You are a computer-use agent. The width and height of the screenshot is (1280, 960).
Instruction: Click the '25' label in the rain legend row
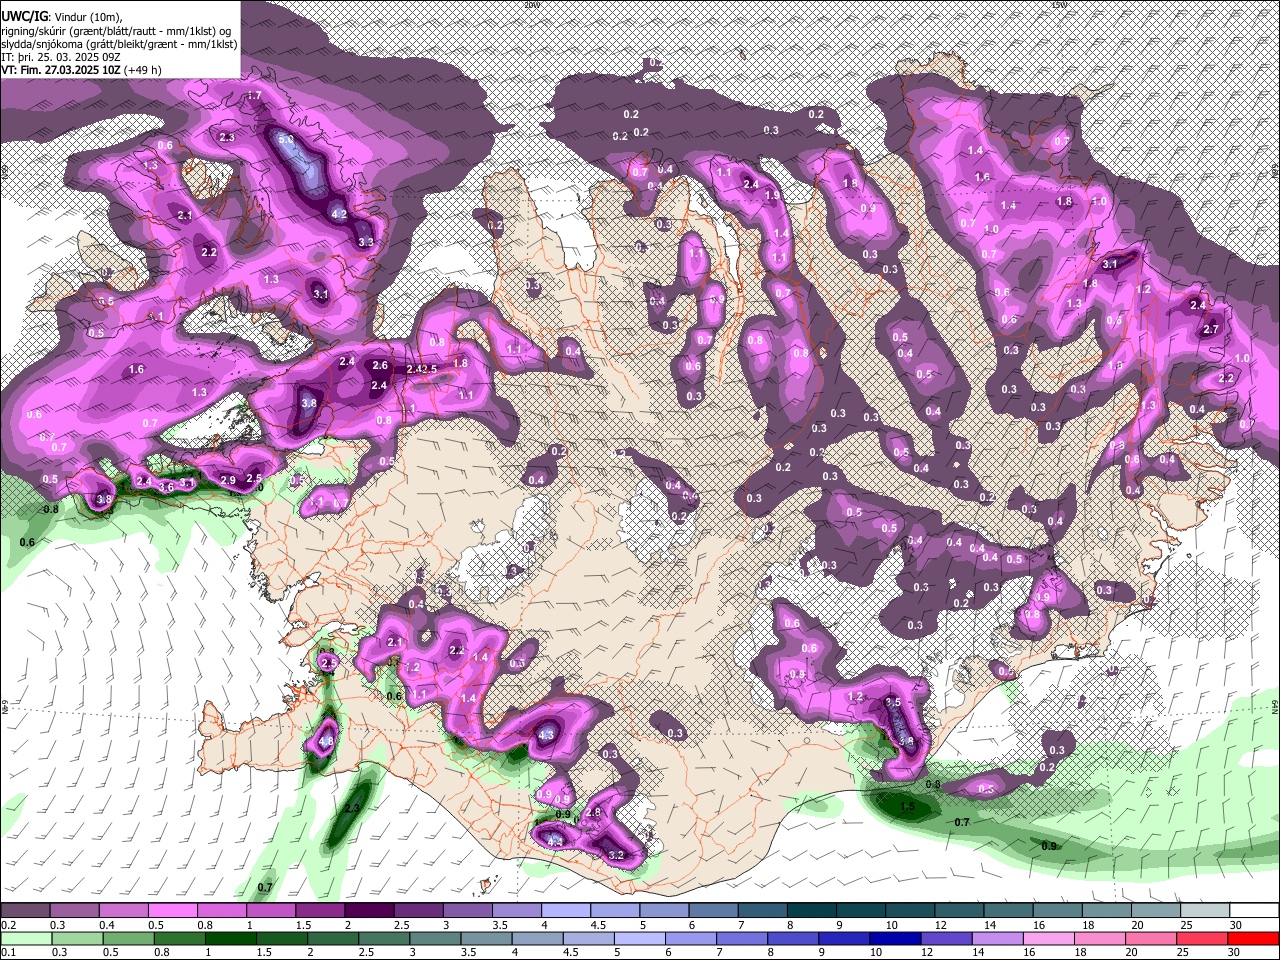pos(1183,953)
